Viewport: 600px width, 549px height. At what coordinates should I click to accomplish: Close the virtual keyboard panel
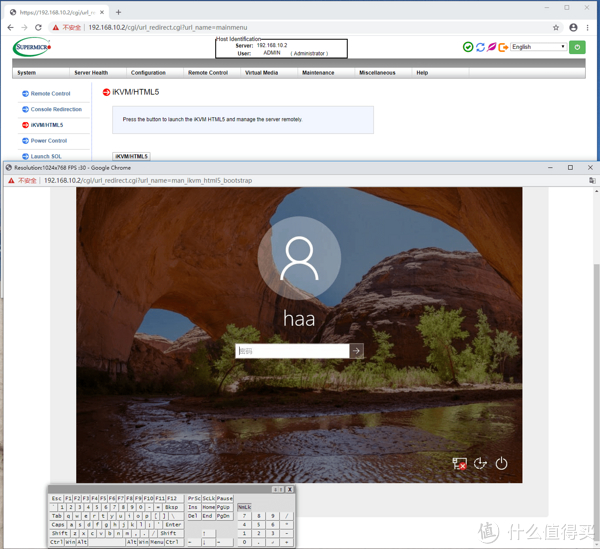(290, 489)
